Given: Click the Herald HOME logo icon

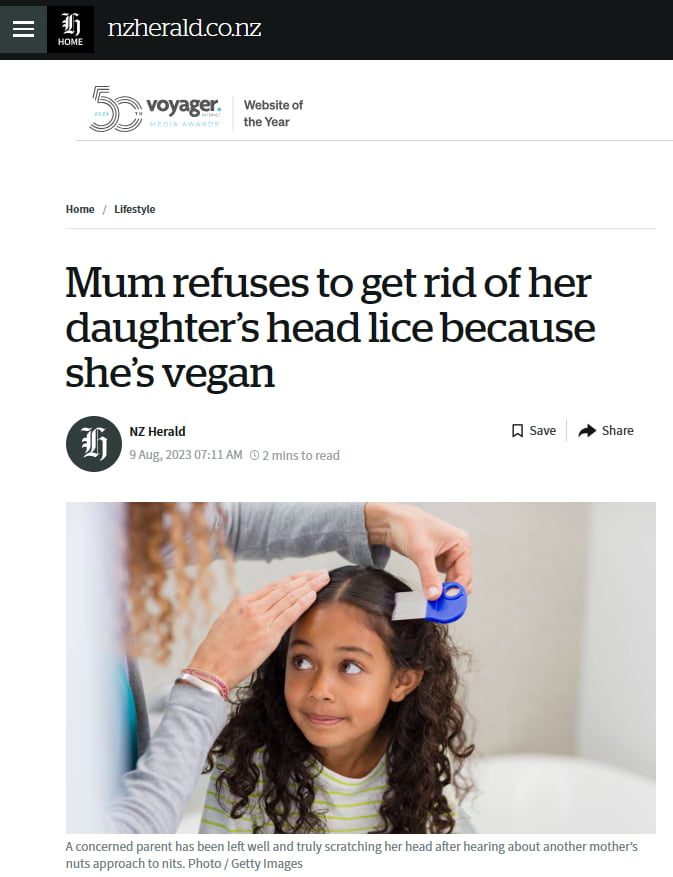Looking at the screenshot, I should (70, 29).
